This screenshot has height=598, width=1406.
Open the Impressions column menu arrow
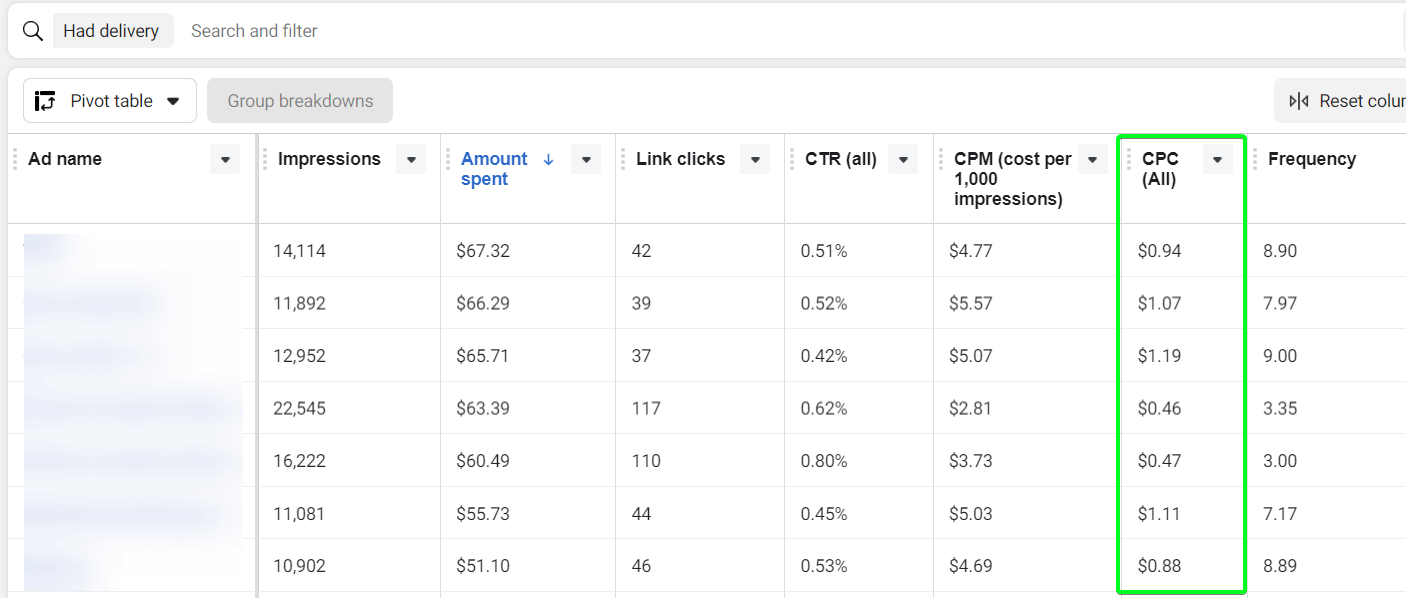[x=411, y=159]
